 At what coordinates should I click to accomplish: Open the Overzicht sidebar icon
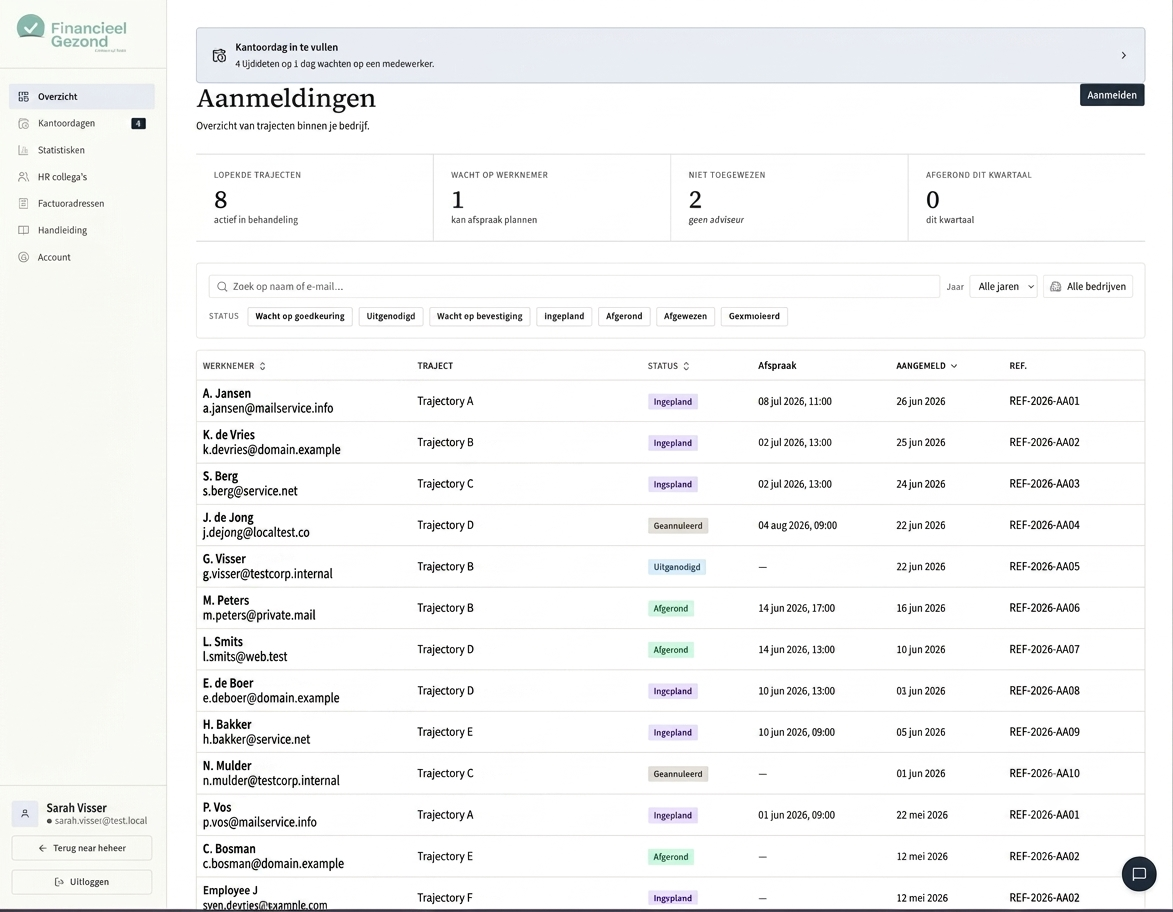23,97
